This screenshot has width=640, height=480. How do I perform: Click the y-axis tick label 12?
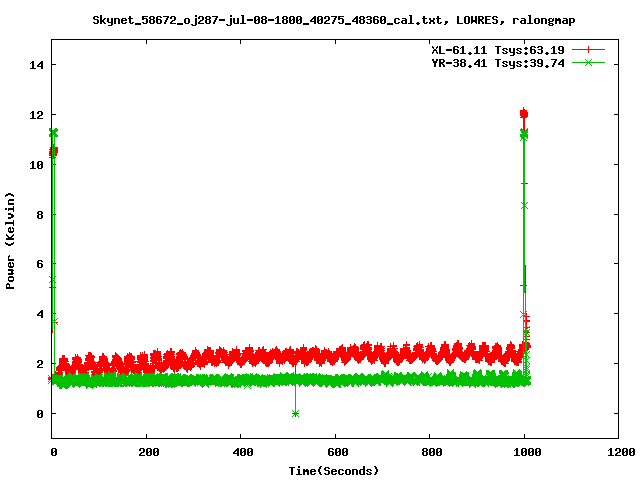tap(36, 115)
